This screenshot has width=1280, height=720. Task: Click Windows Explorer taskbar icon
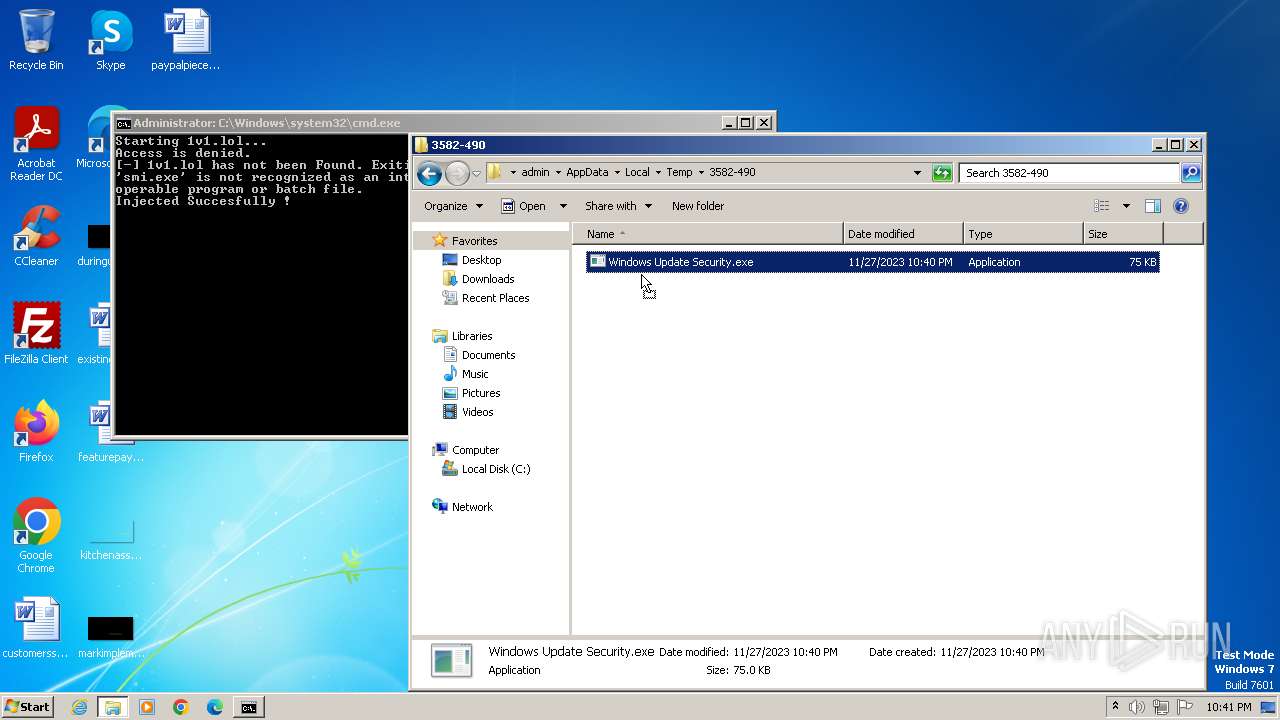[112, 707]
